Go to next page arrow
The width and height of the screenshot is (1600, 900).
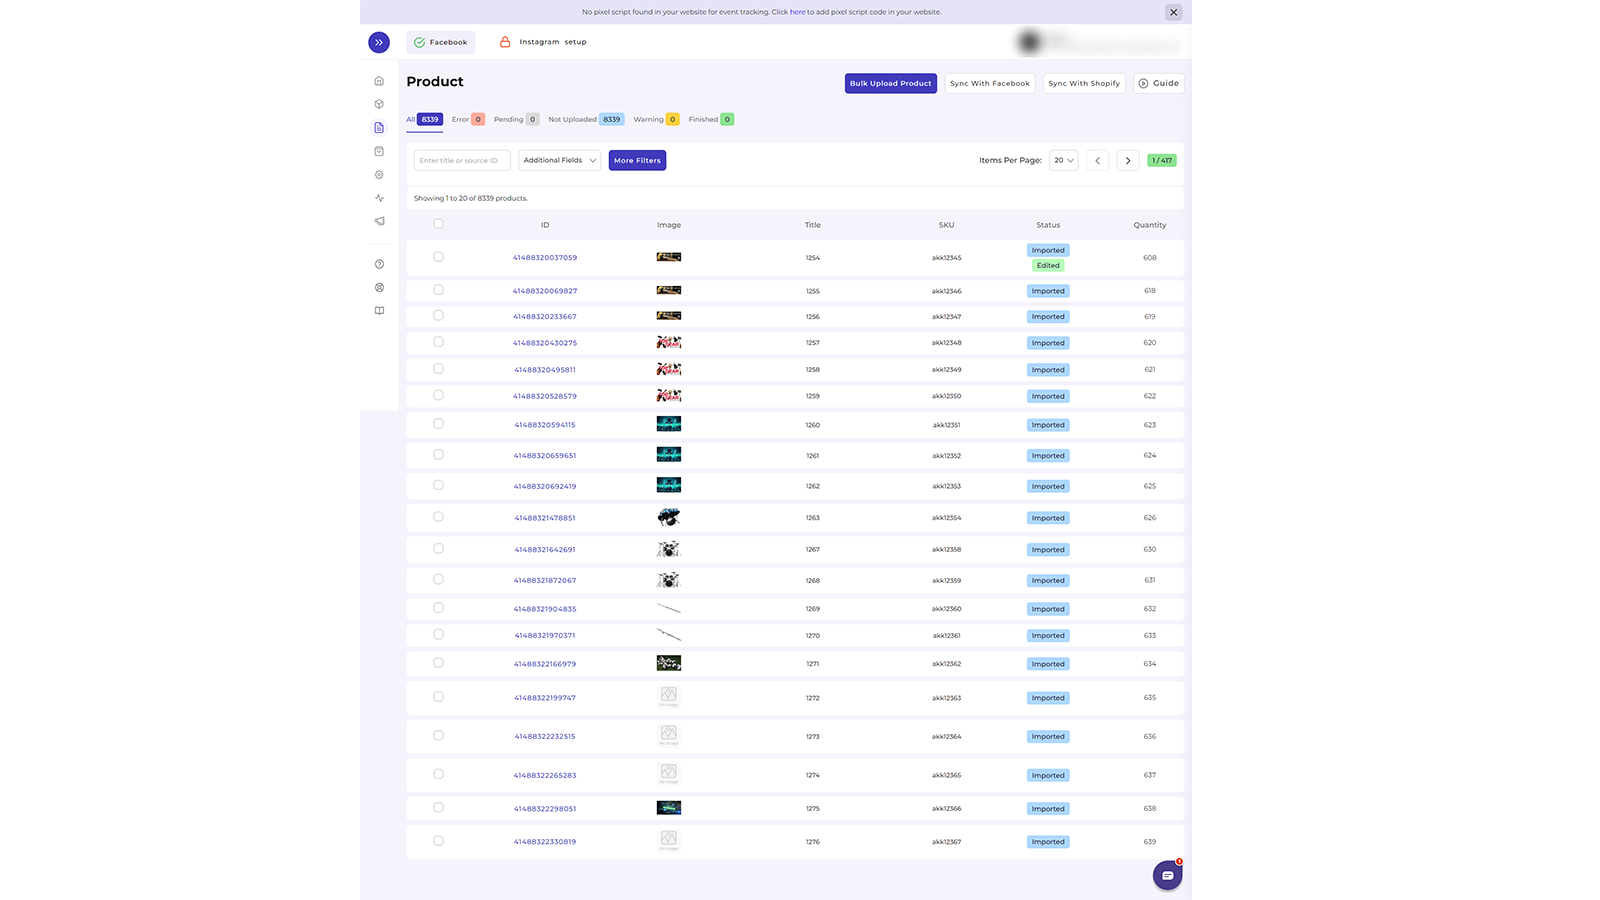1128,160
